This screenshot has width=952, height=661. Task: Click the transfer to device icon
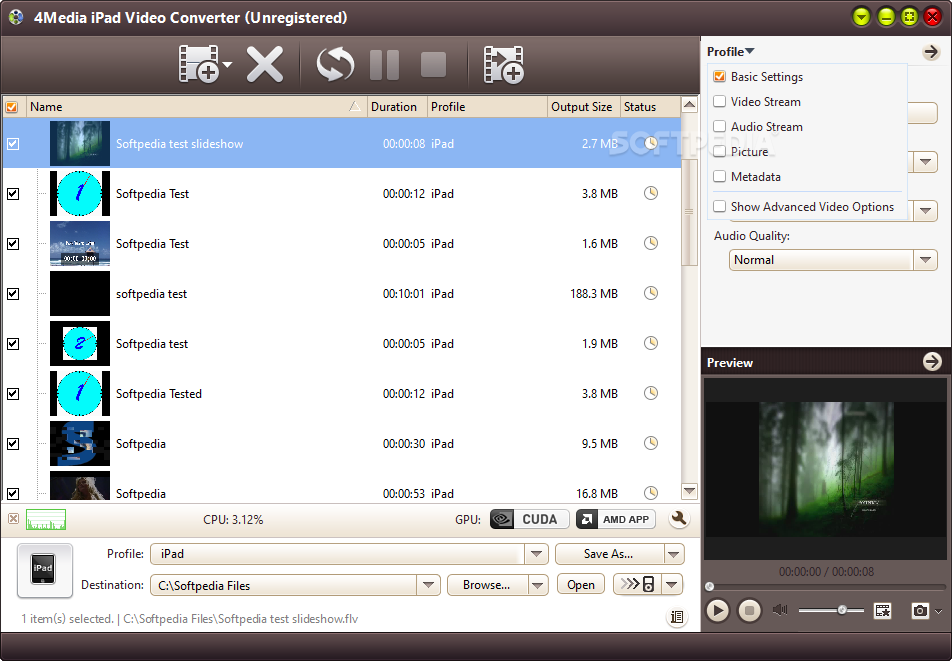(638, 585)
